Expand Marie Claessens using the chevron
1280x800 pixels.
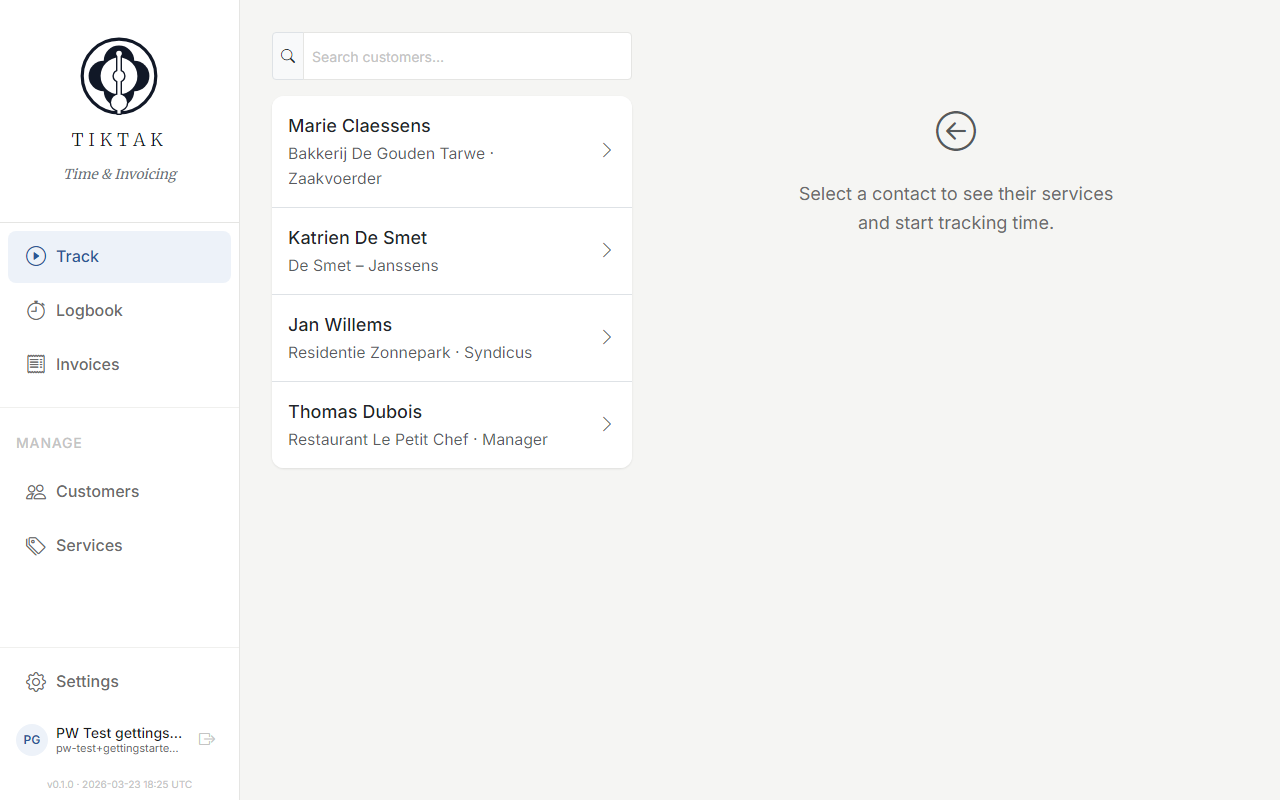(606, 150)
